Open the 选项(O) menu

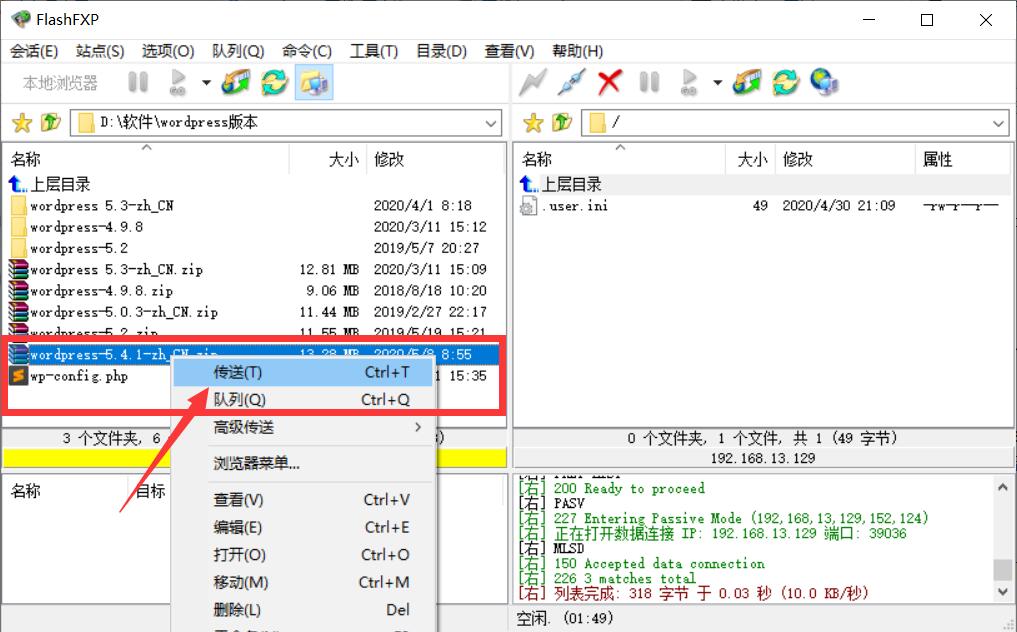(x=168, y=51)
